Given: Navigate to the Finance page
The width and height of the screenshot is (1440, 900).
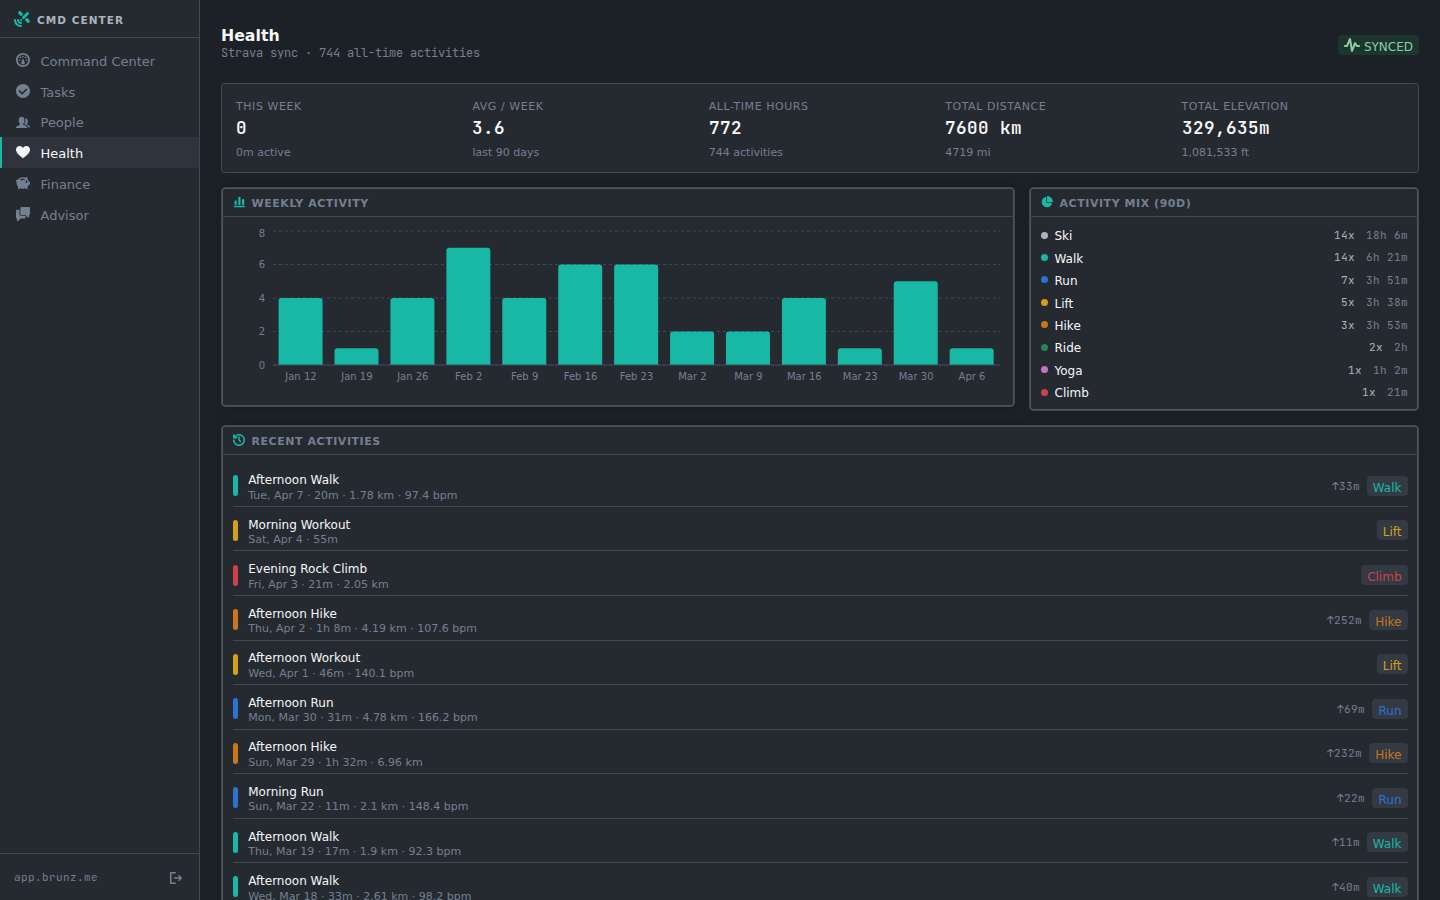Looking at the screenshot, I should [100, 184].
